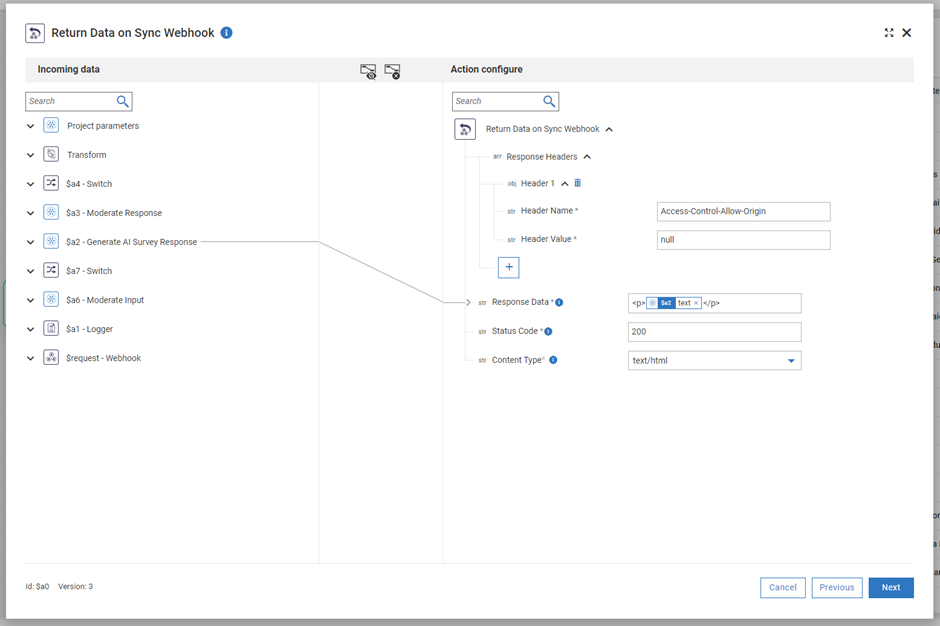Screen dimensions: 940x626
Task: Click the $a6 Moderate Input node icon
Action: (x=51, y=299)
